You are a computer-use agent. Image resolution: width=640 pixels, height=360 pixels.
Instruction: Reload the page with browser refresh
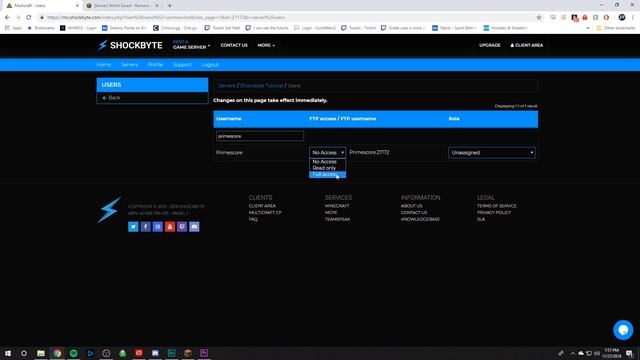click(x=28, y=18)
